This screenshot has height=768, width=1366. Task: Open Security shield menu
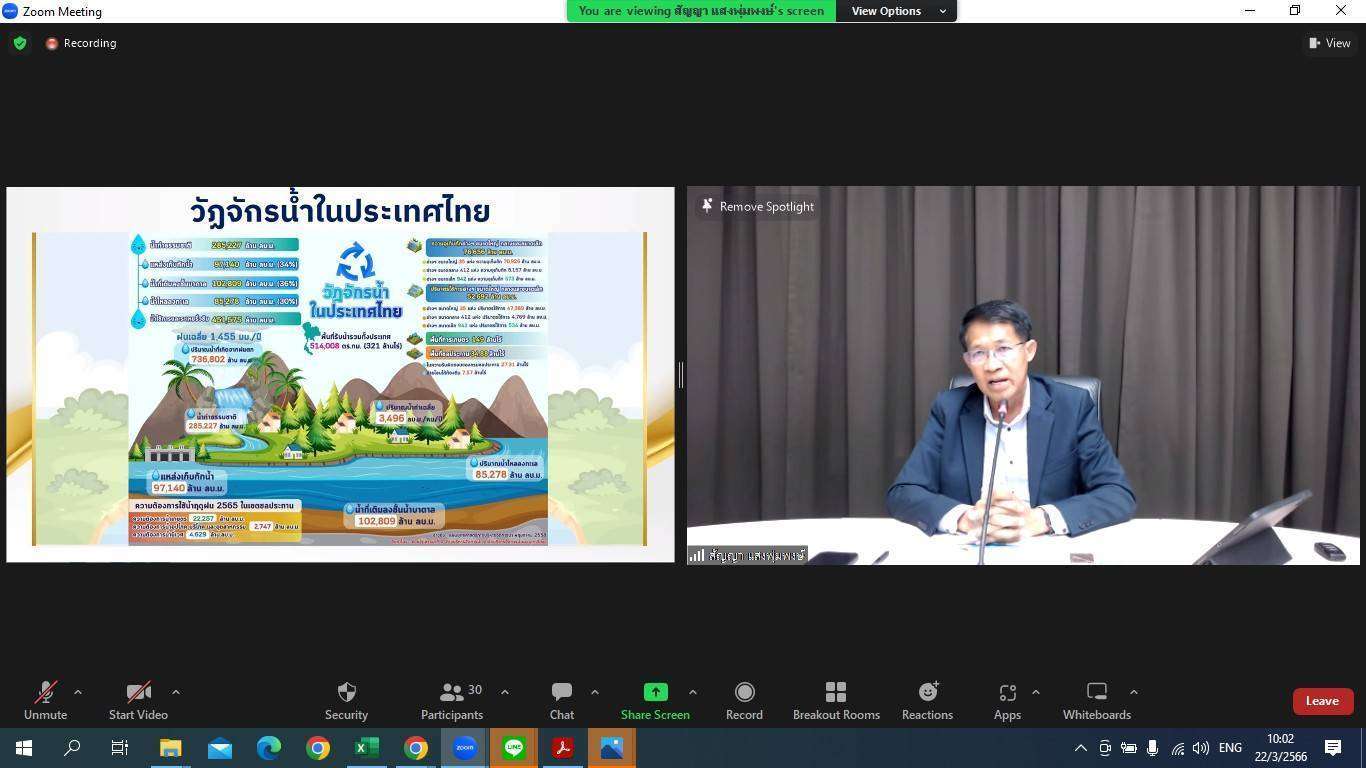(x=346, y=700)
